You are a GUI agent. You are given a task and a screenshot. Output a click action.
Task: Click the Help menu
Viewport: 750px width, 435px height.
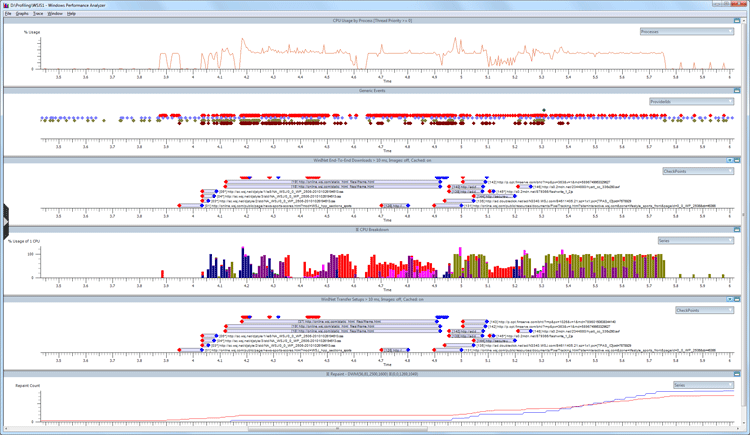pyautogui.click(x=71, y=13)
